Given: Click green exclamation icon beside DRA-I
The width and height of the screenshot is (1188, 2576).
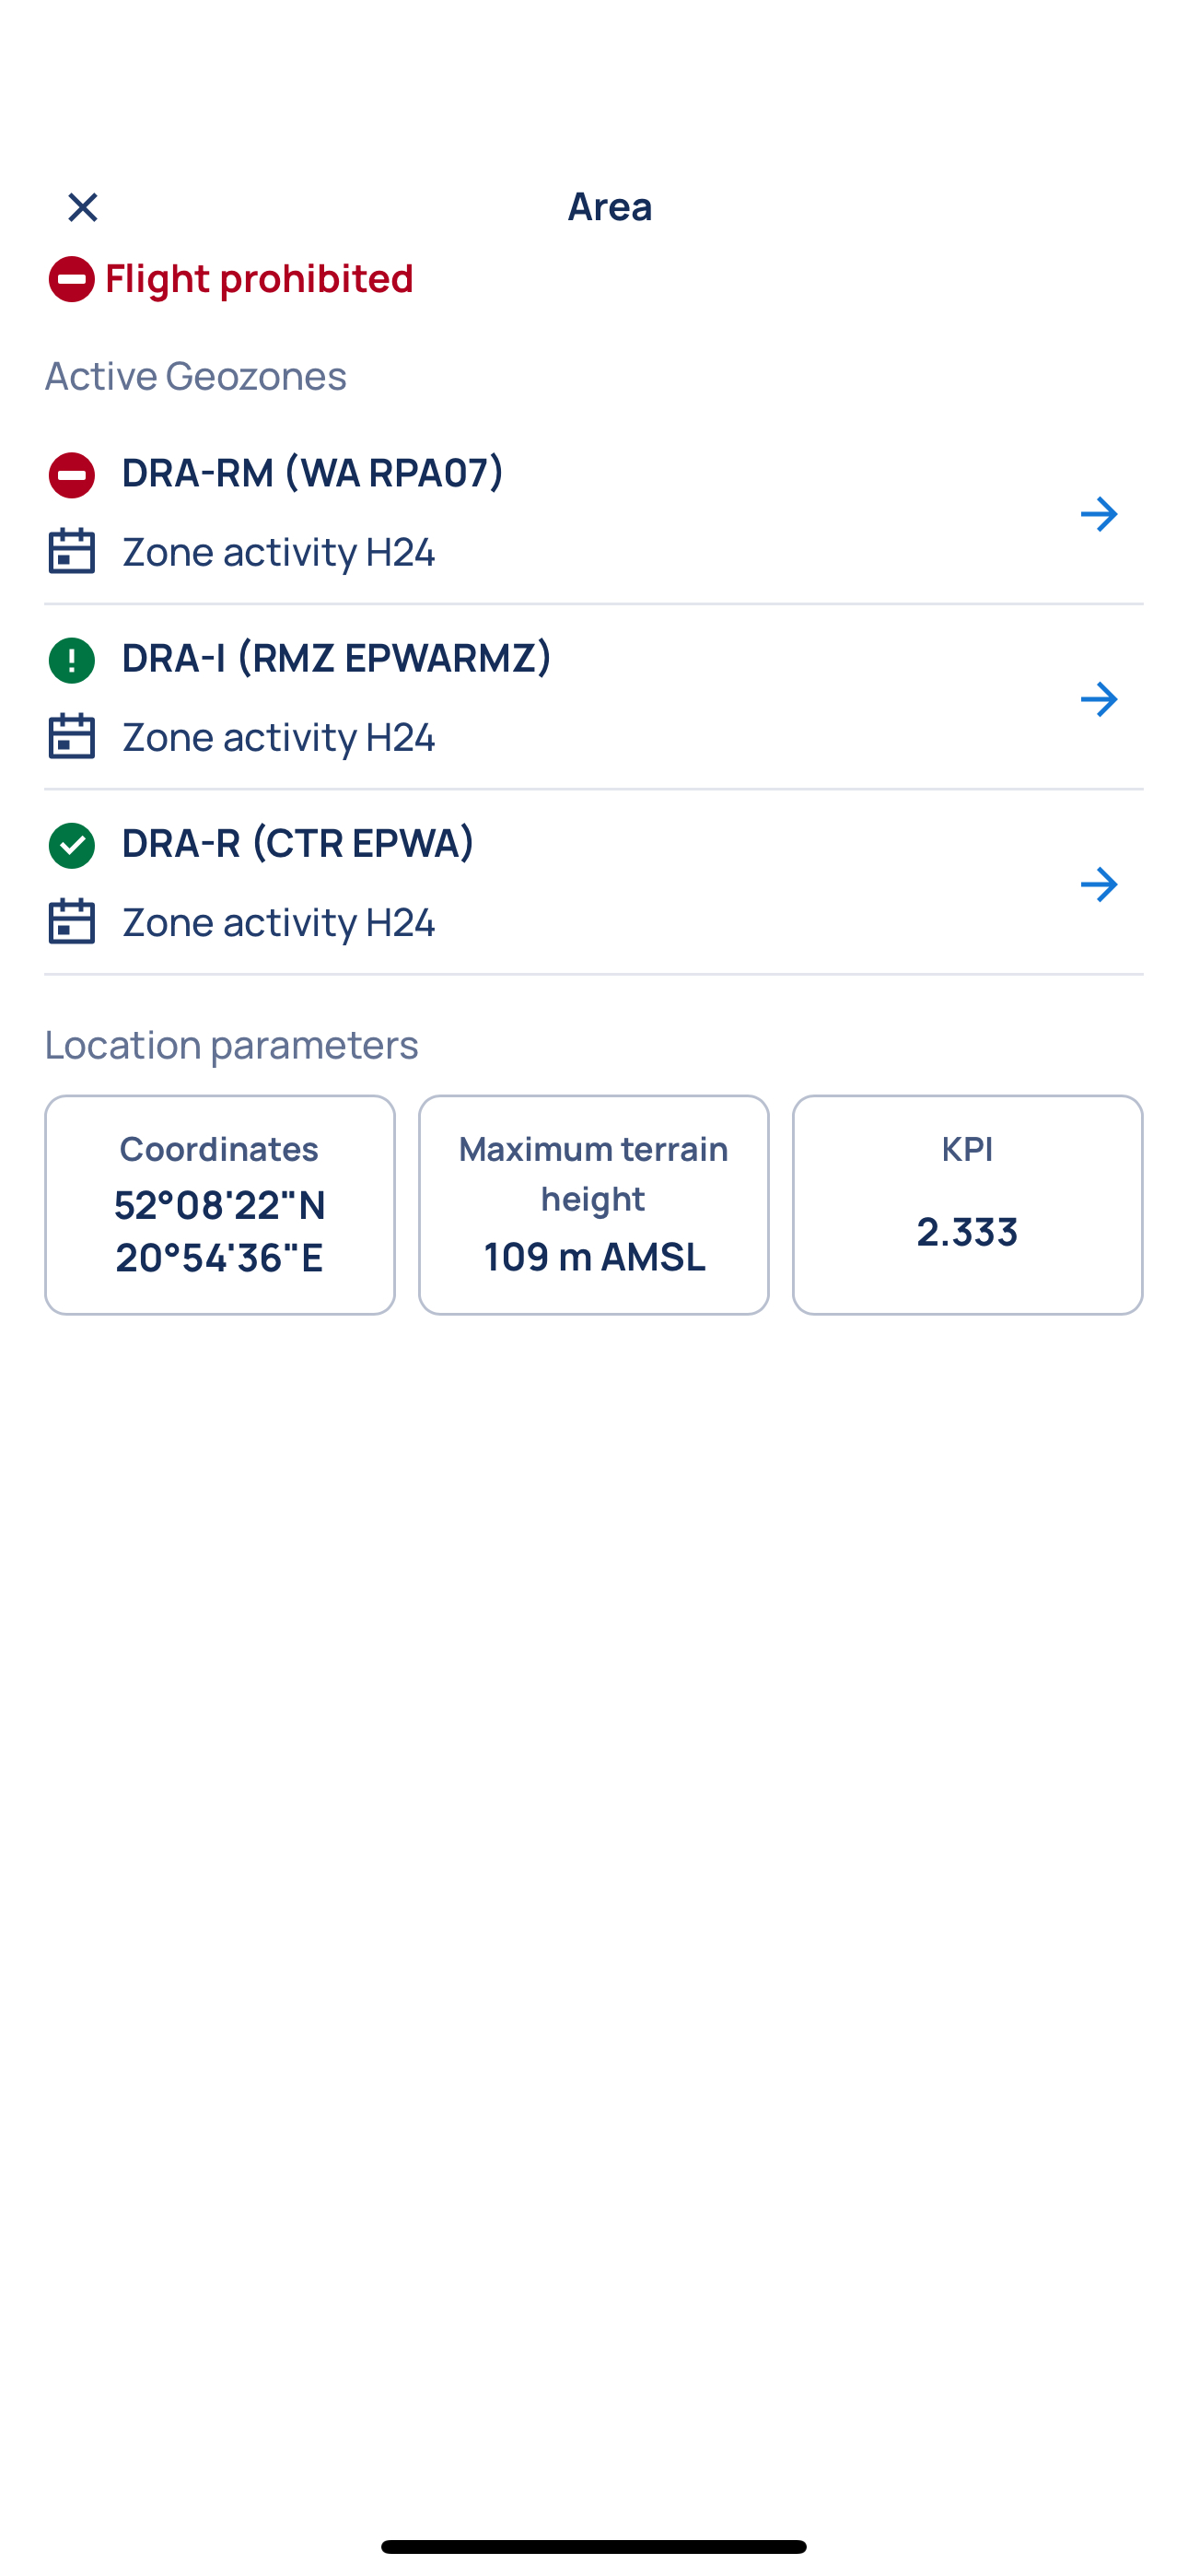Looking at the screenshot, I should [x=71, y=660].
